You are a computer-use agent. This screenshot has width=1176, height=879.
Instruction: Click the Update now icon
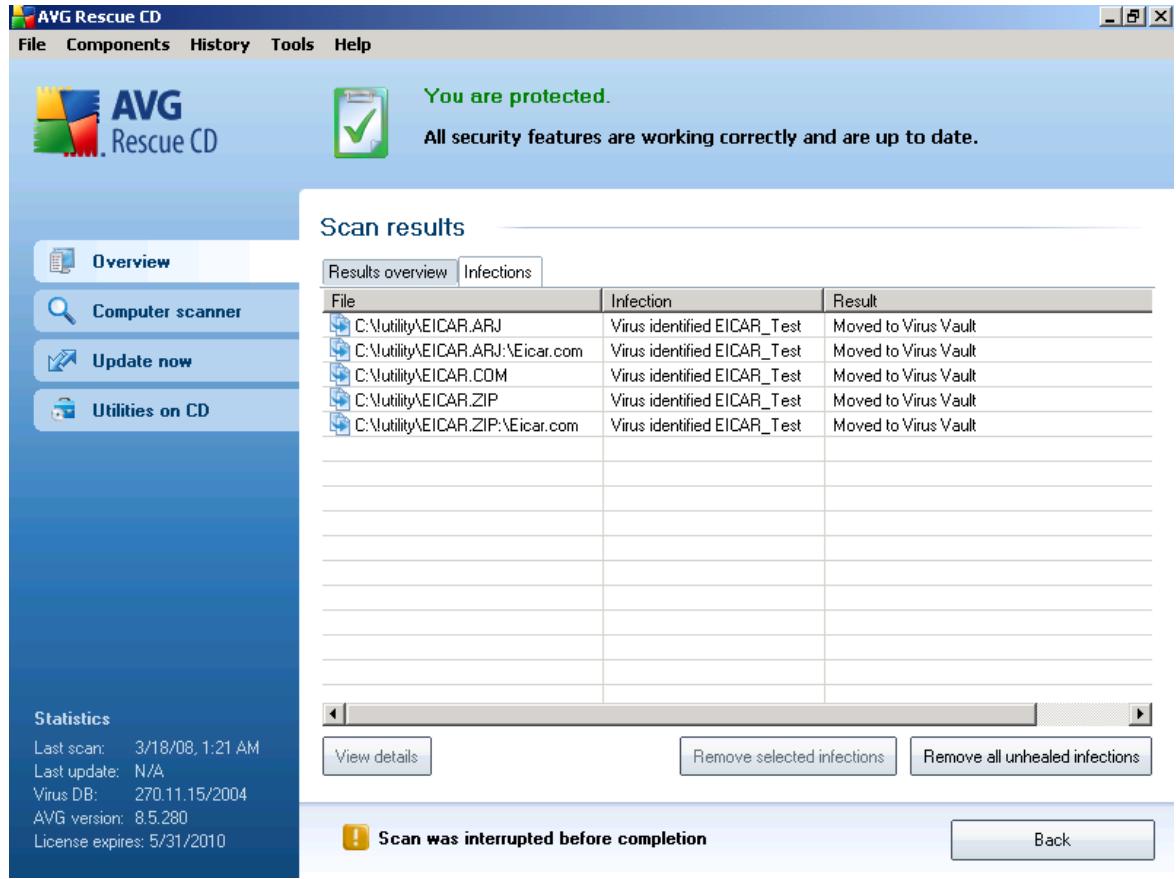coord(62,361)
